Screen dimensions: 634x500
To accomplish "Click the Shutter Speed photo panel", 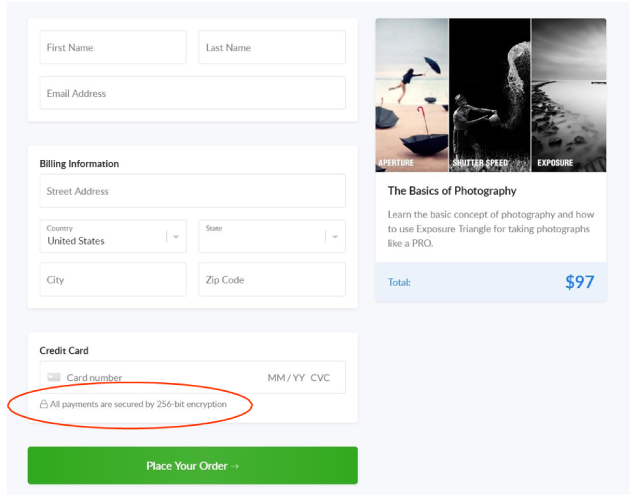I will [490, 95].
